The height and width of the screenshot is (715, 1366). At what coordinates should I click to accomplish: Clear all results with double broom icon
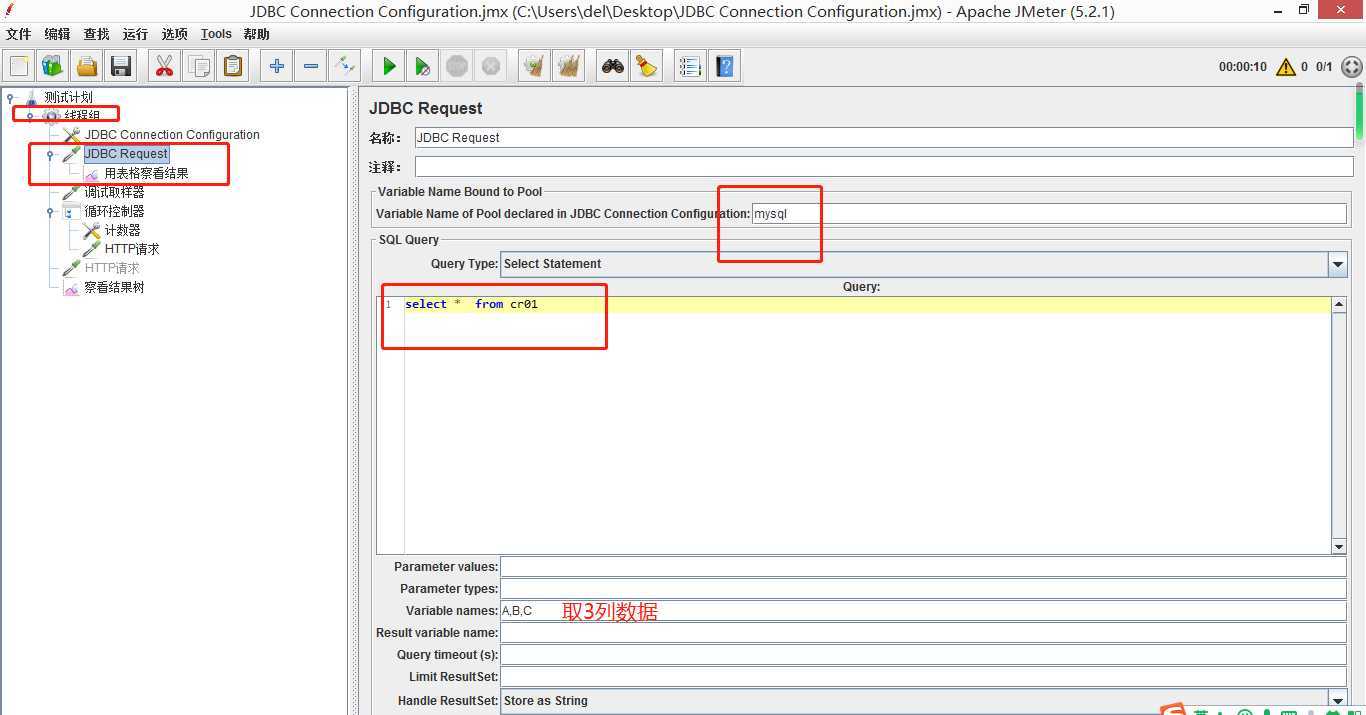(568, 66)
